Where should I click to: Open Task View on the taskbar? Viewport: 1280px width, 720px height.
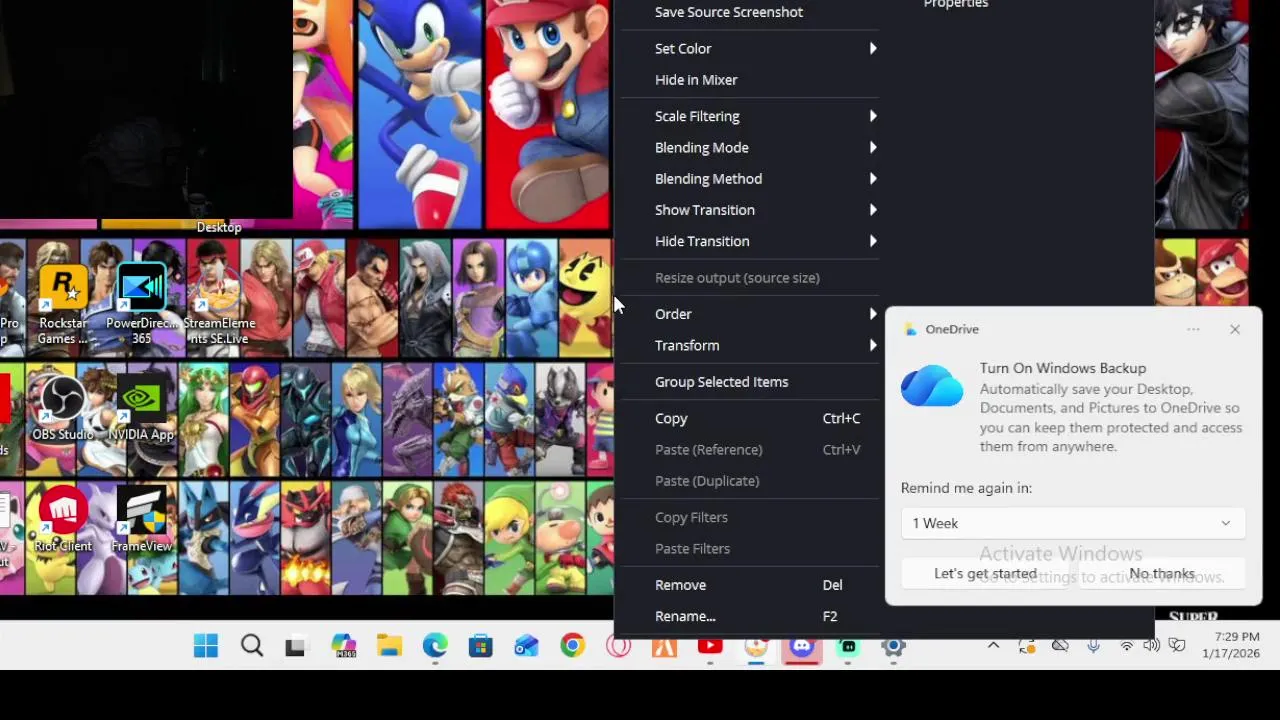point(295,647)
